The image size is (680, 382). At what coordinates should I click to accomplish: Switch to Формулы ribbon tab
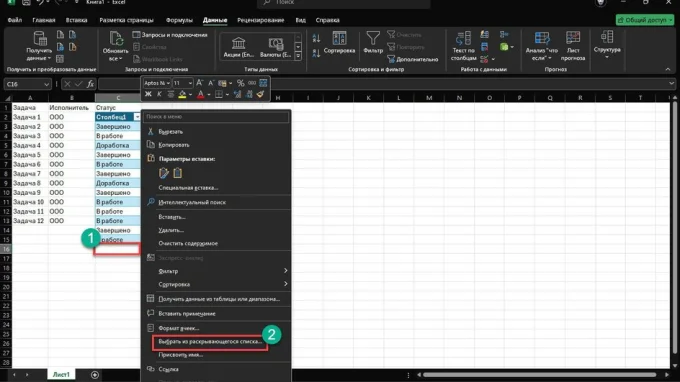(179, 20)
